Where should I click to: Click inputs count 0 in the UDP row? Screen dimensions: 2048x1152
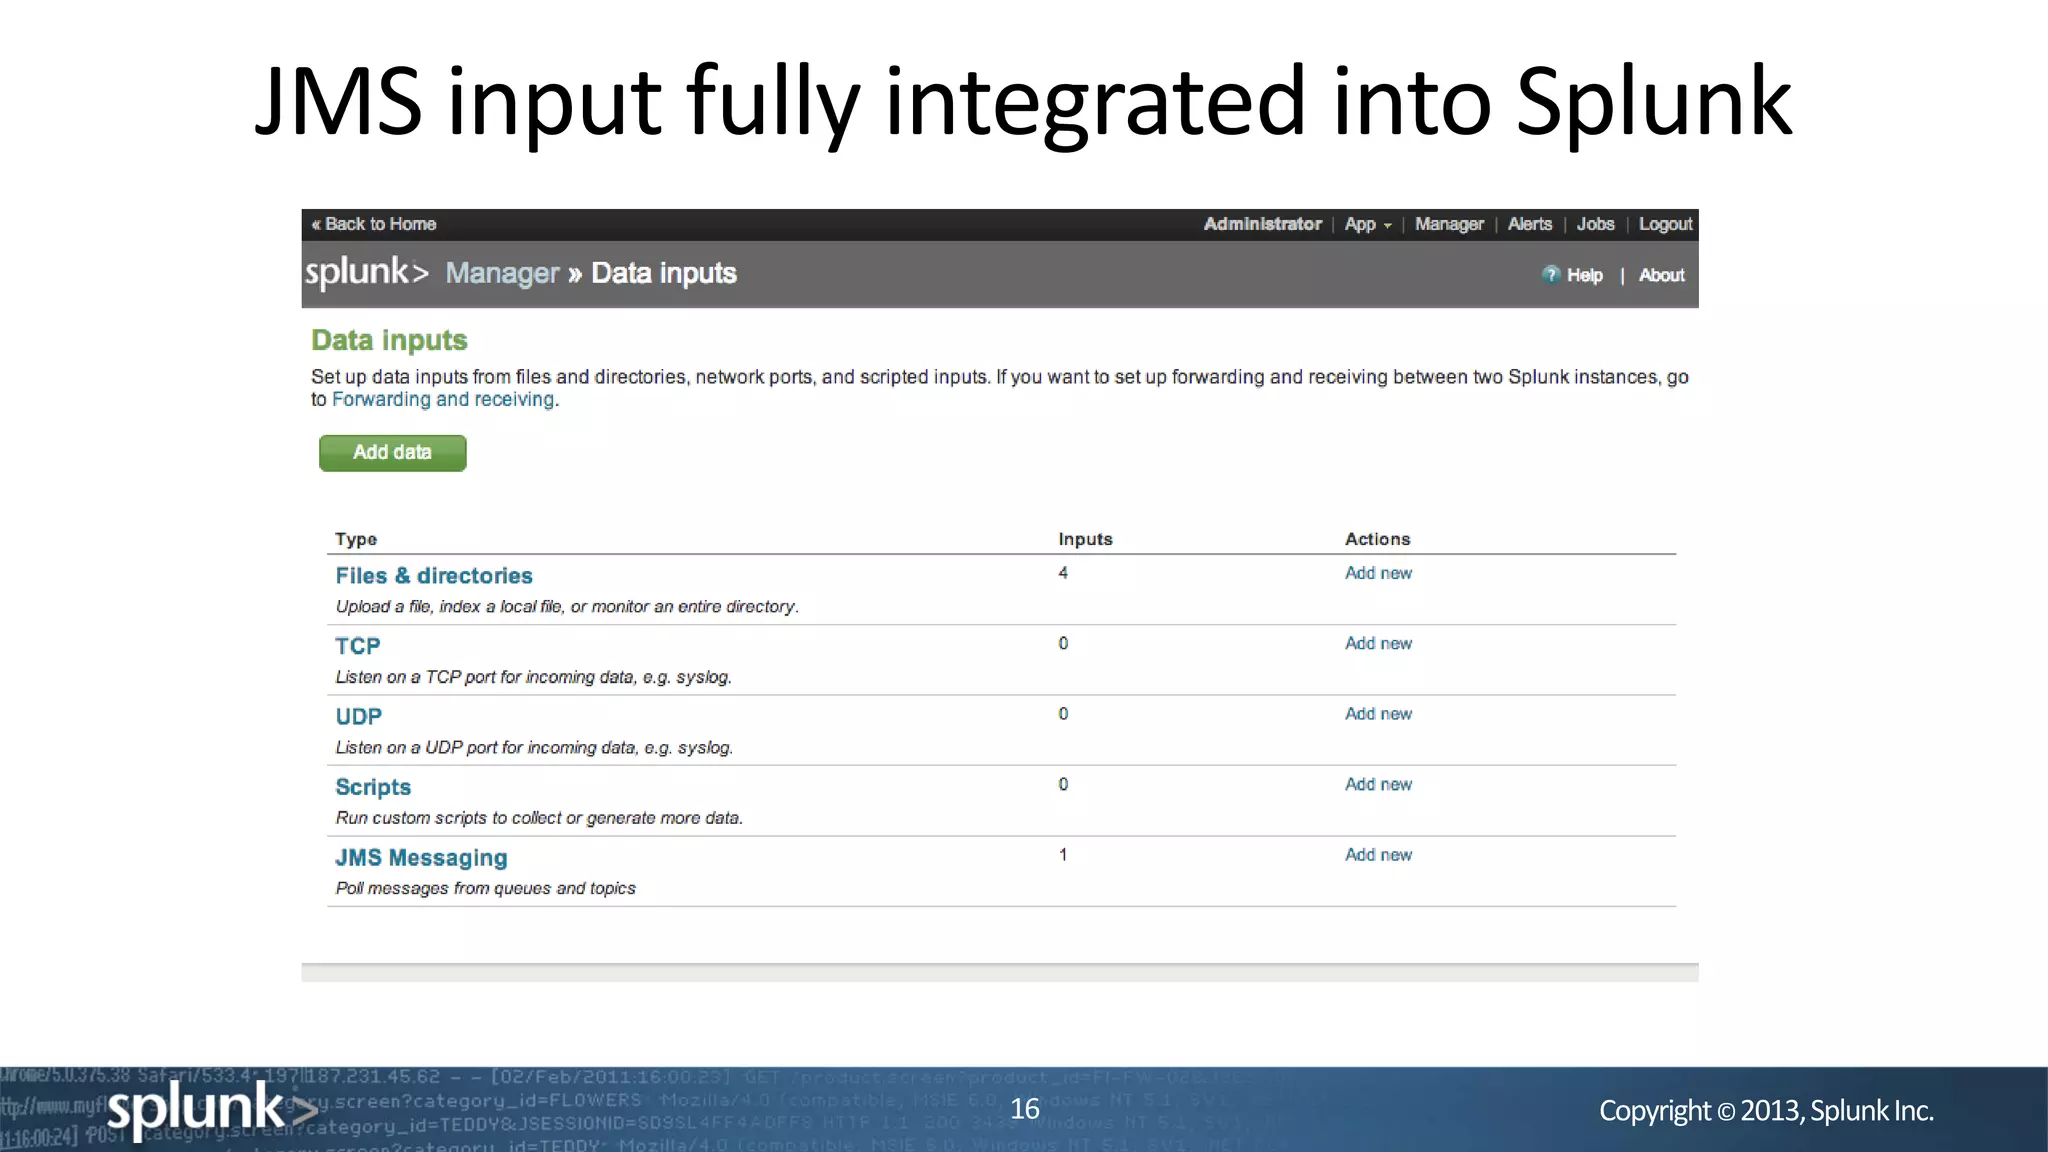click(1063, 714)
